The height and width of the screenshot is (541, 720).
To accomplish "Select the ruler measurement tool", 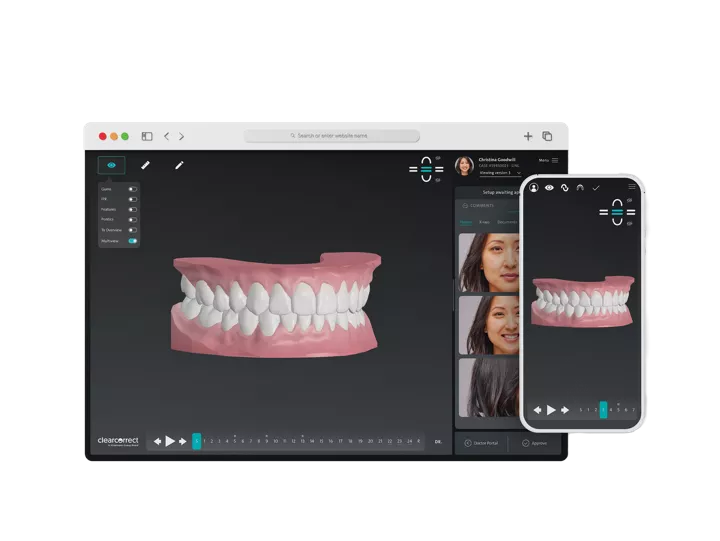I will [145, 165].
